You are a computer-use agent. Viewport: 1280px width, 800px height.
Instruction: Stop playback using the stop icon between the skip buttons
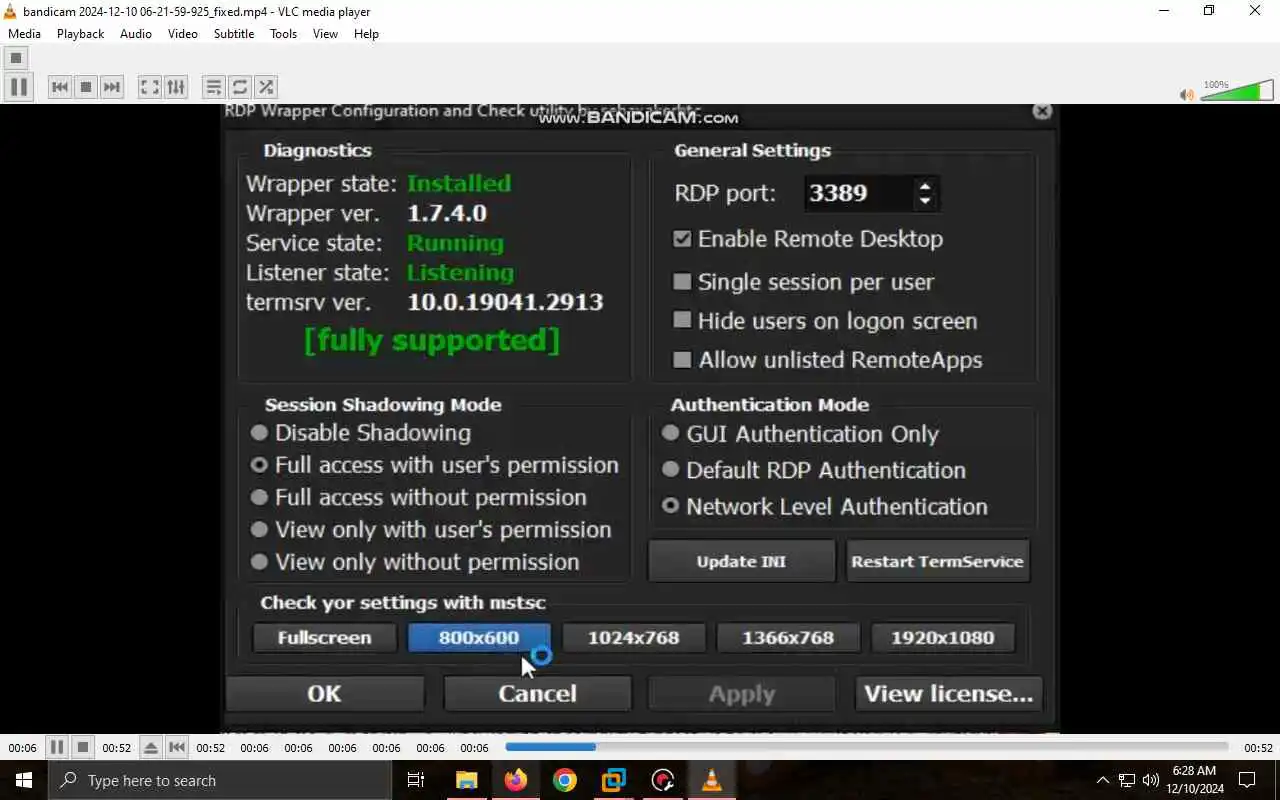pos(86,87)
